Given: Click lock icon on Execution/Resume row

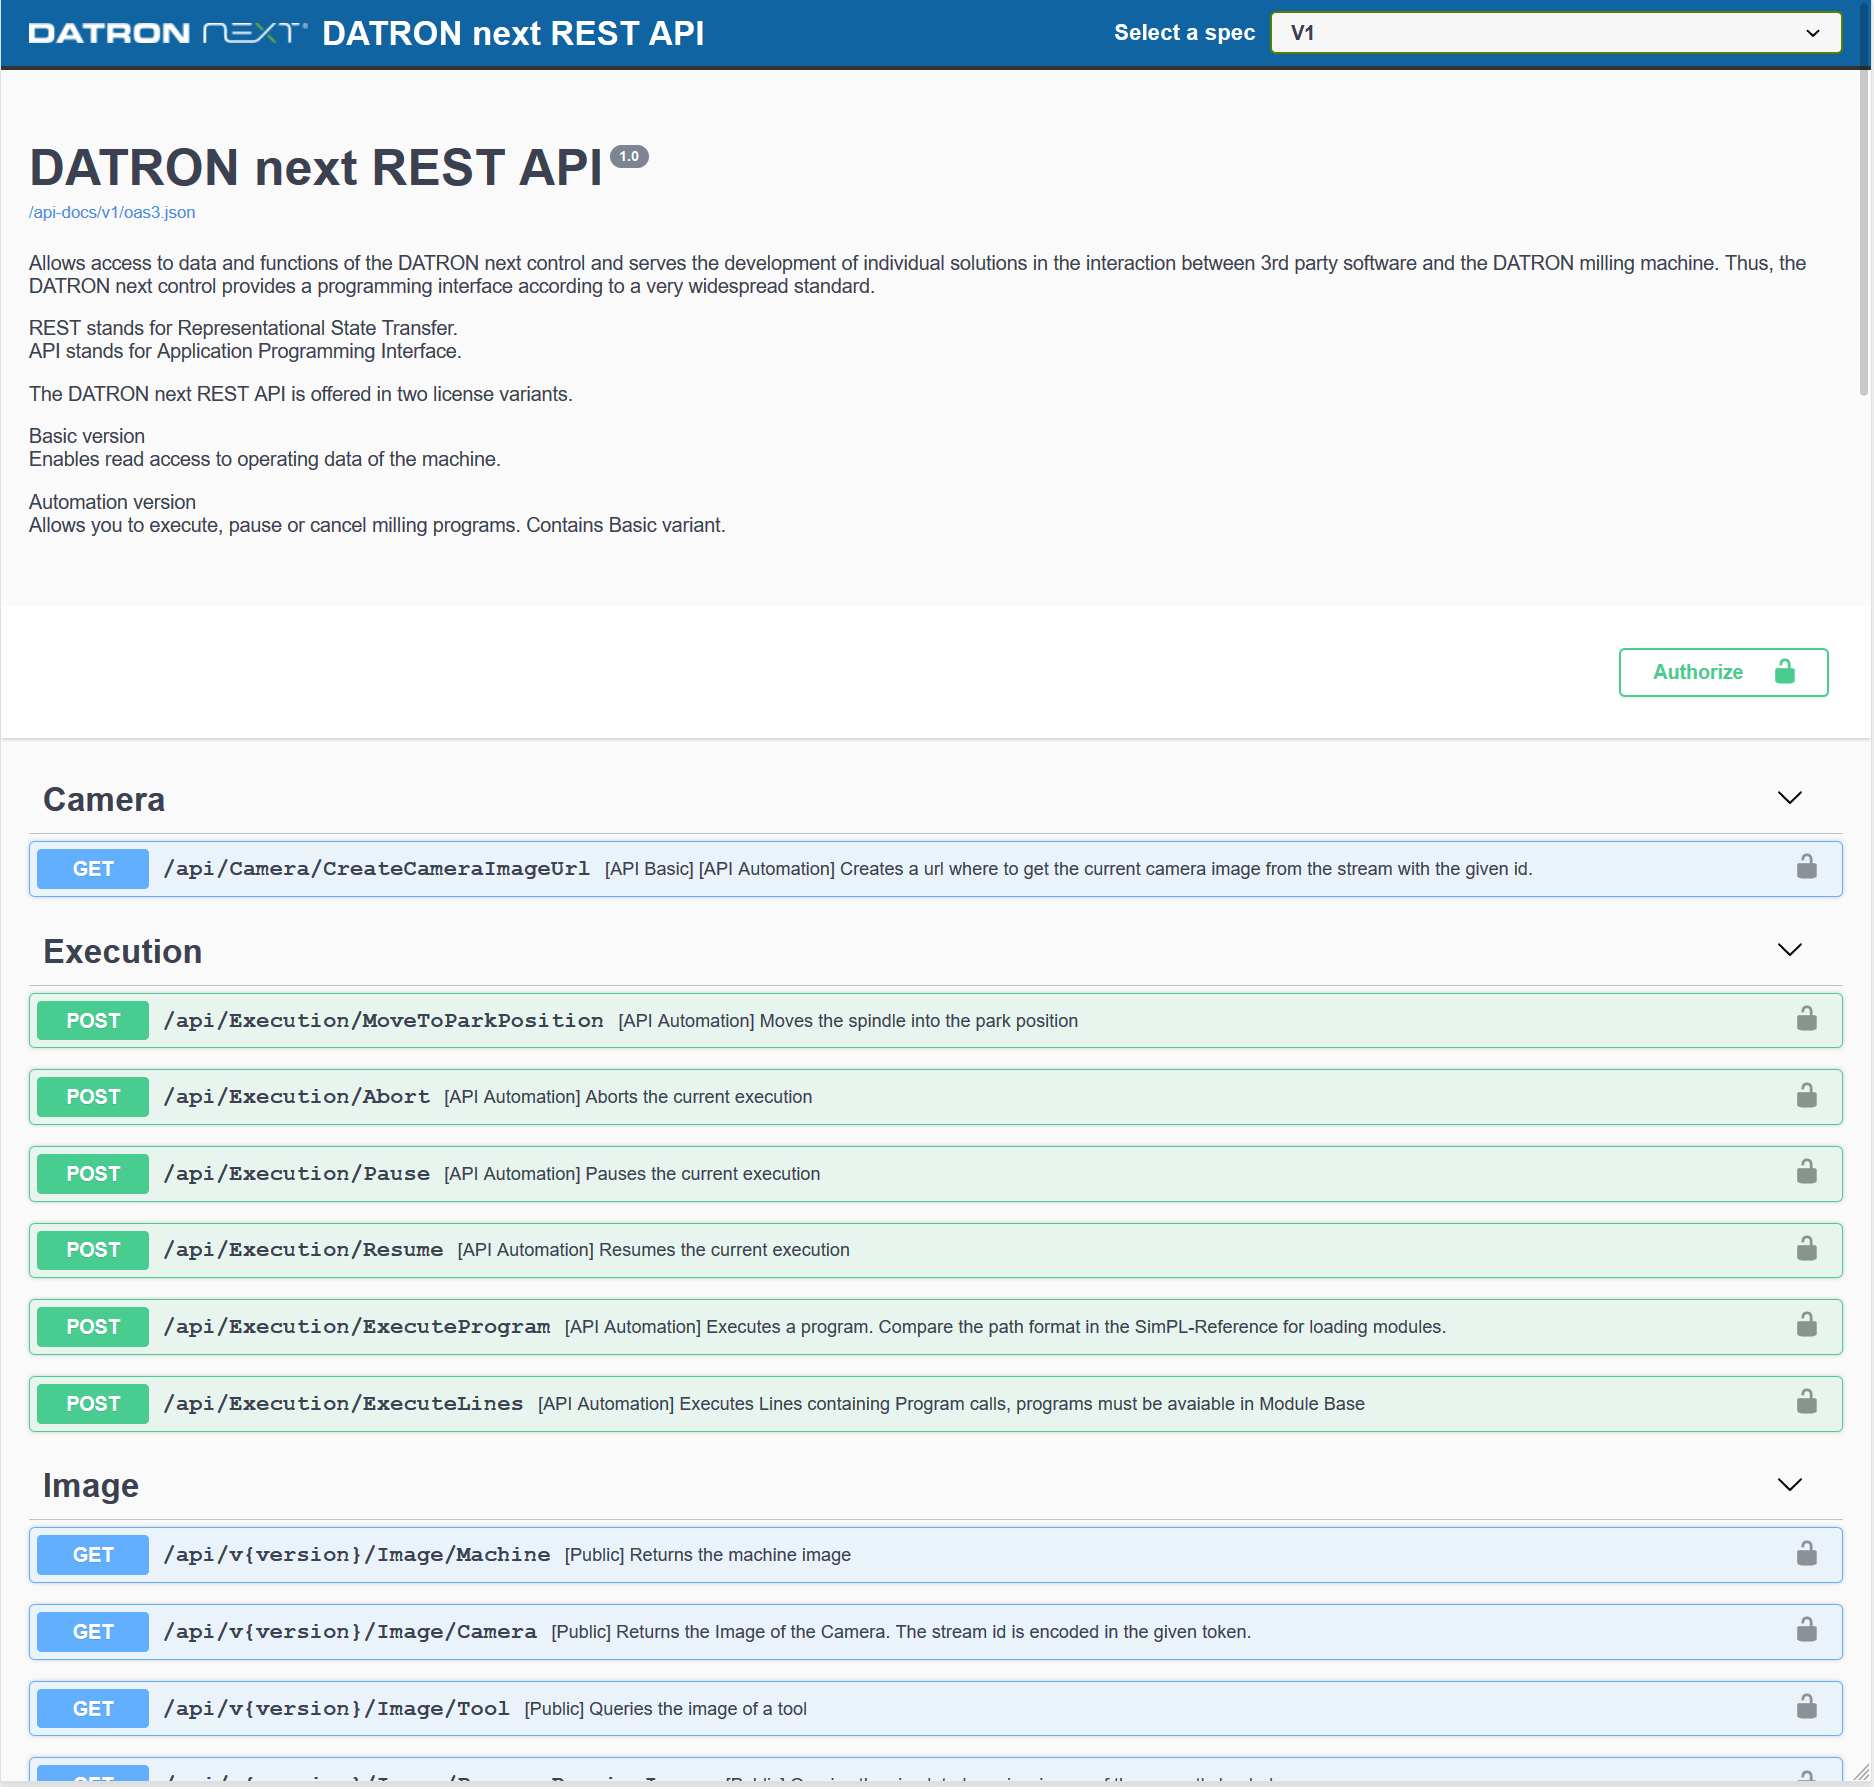Looking at the screenshot, I should pyautogui.click(x=1806, y=1249).
